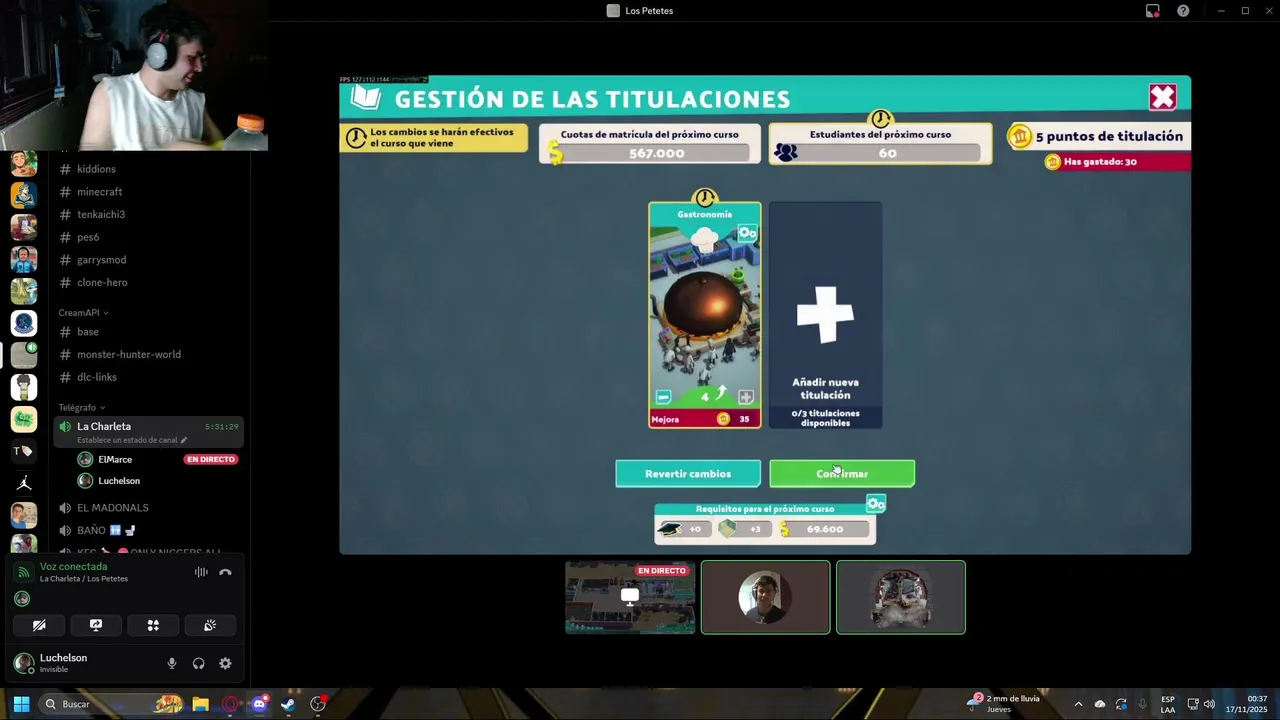Select La Charleta voice channel

point(150,432)
